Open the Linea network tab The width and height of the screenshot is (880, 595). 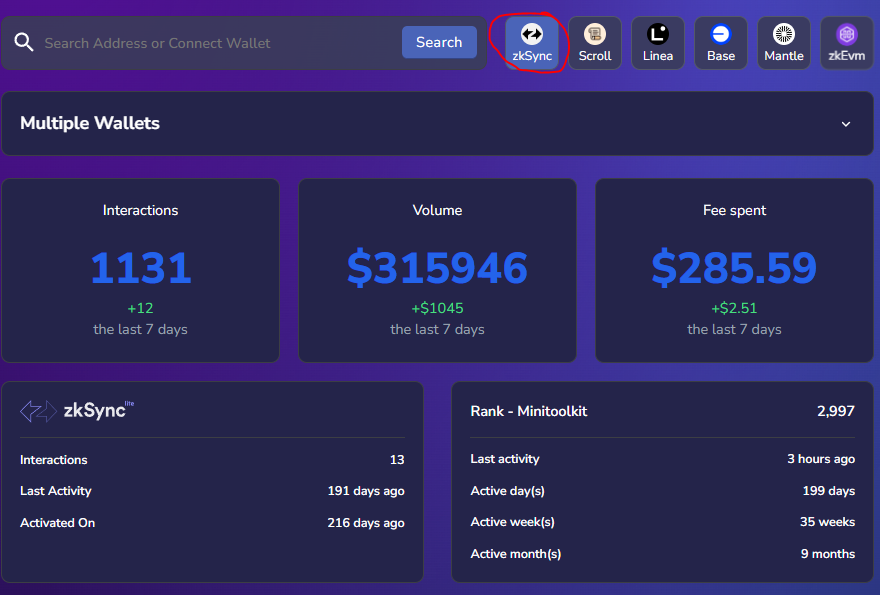pos(658,43)
